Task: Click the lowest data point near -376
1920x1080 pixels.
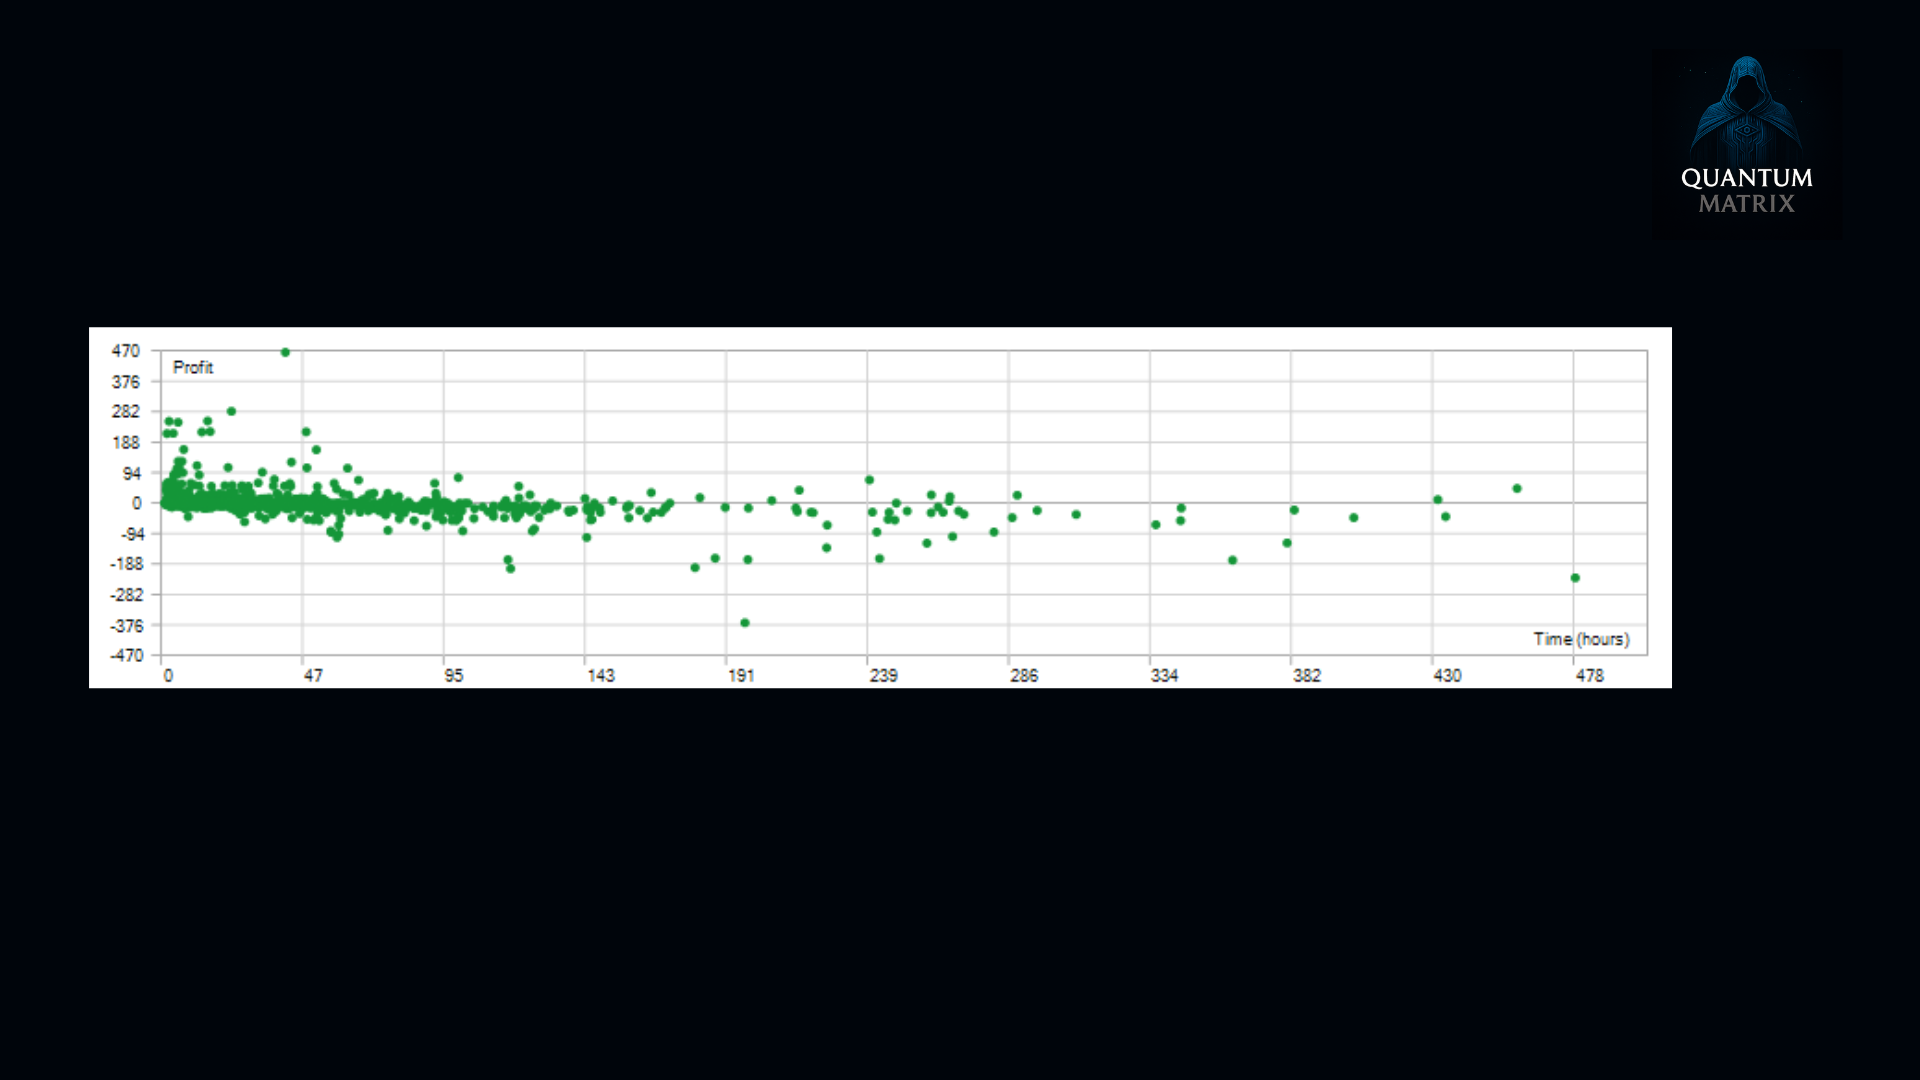Action: coord(744,623)
